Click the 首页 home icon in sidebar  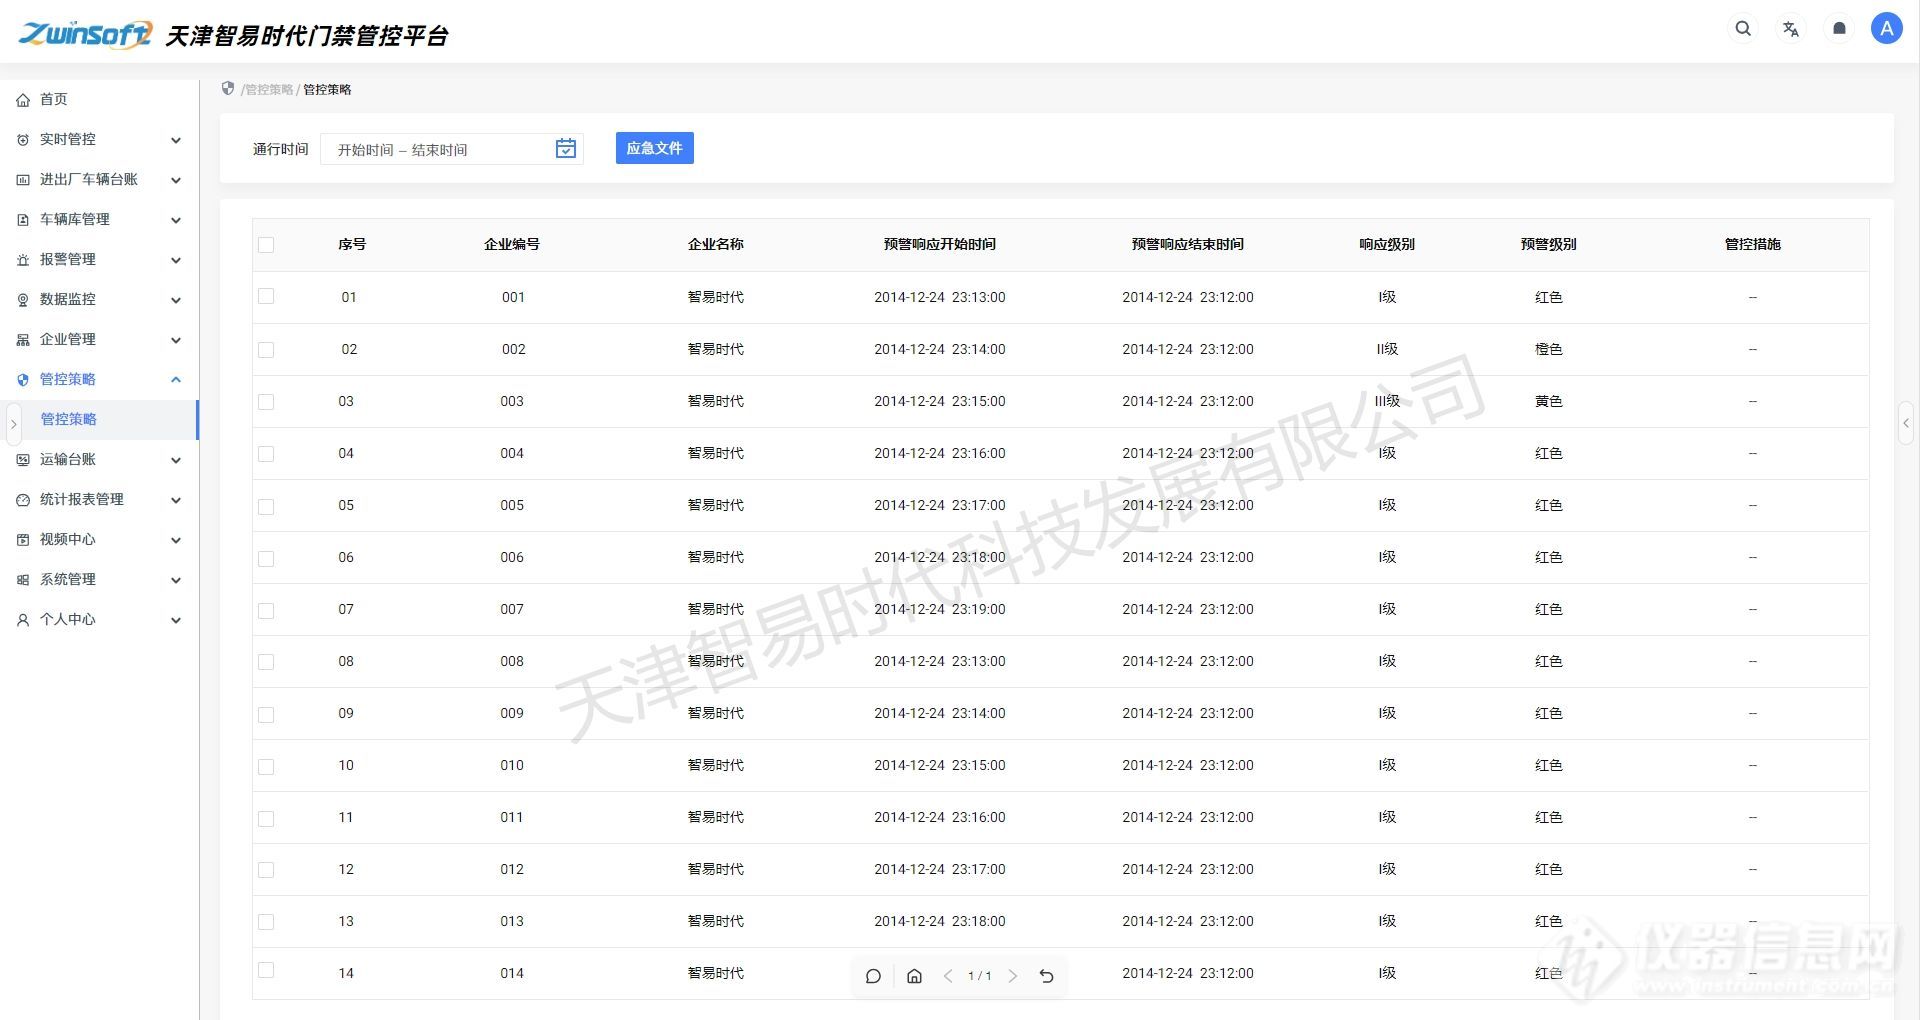click(x=23, y=100)
